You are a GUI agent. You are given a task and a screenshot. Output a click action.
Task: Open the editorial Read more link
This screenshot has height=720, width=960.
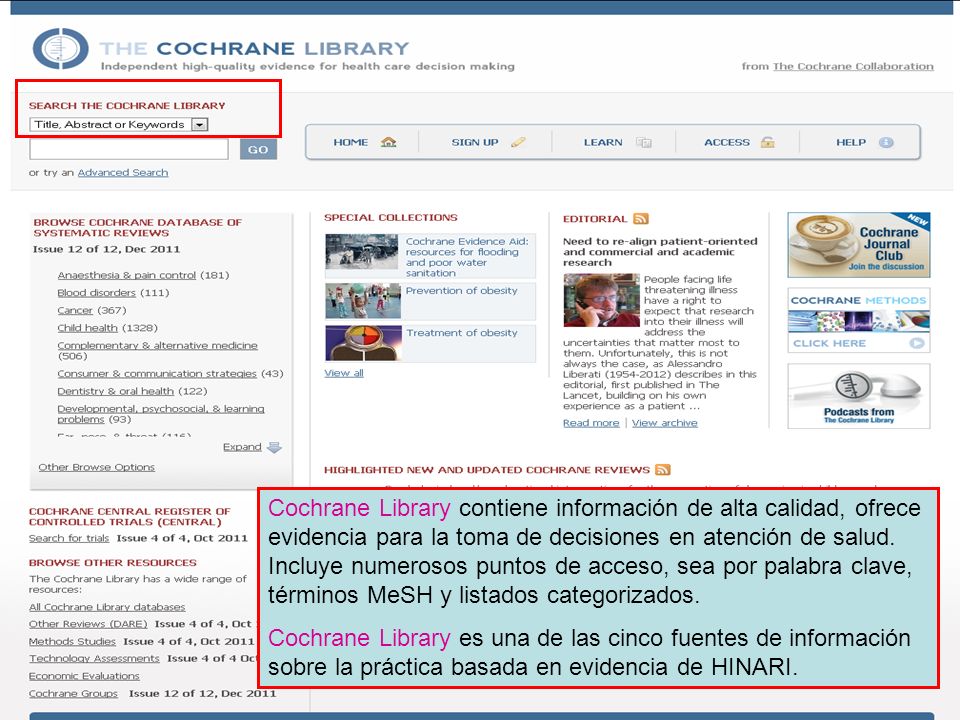pyautogui.click(x=591, y=423)
